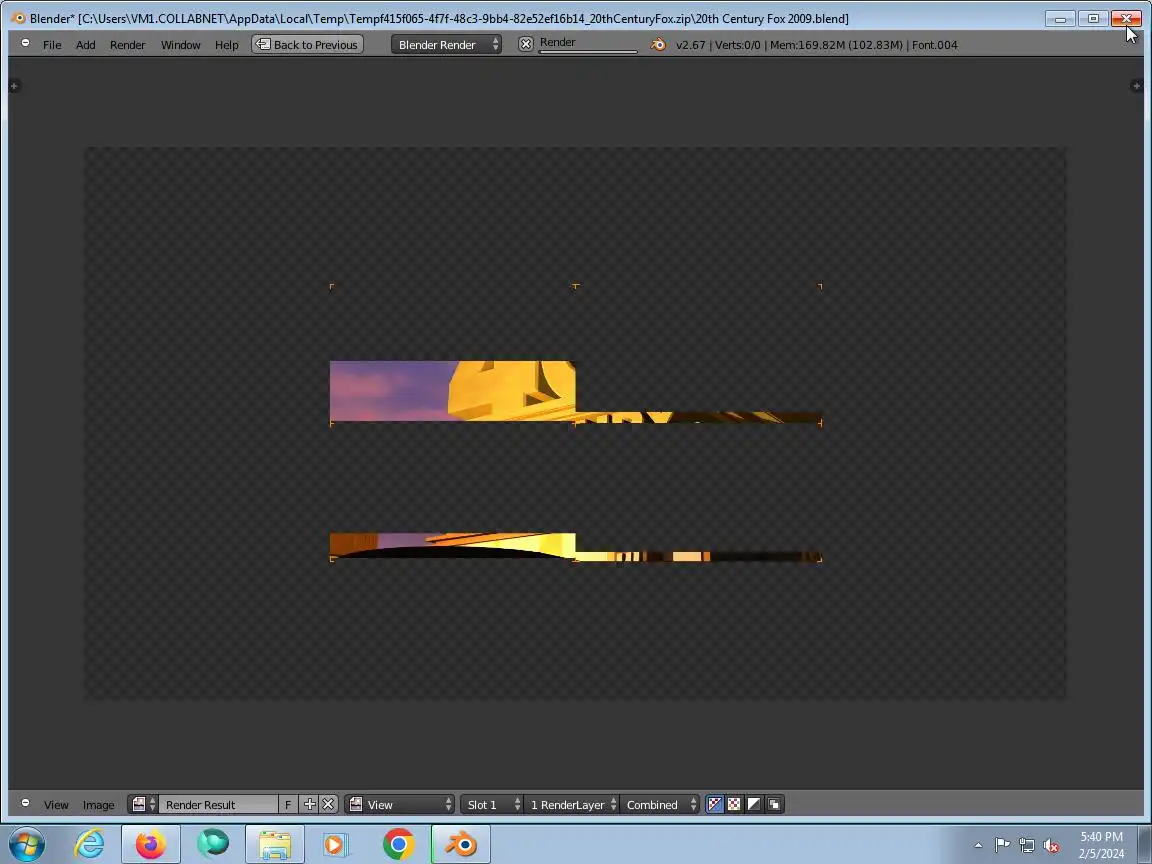Click Back to Previous button
Screen dimensions: 1152x864
coord(307,45)
